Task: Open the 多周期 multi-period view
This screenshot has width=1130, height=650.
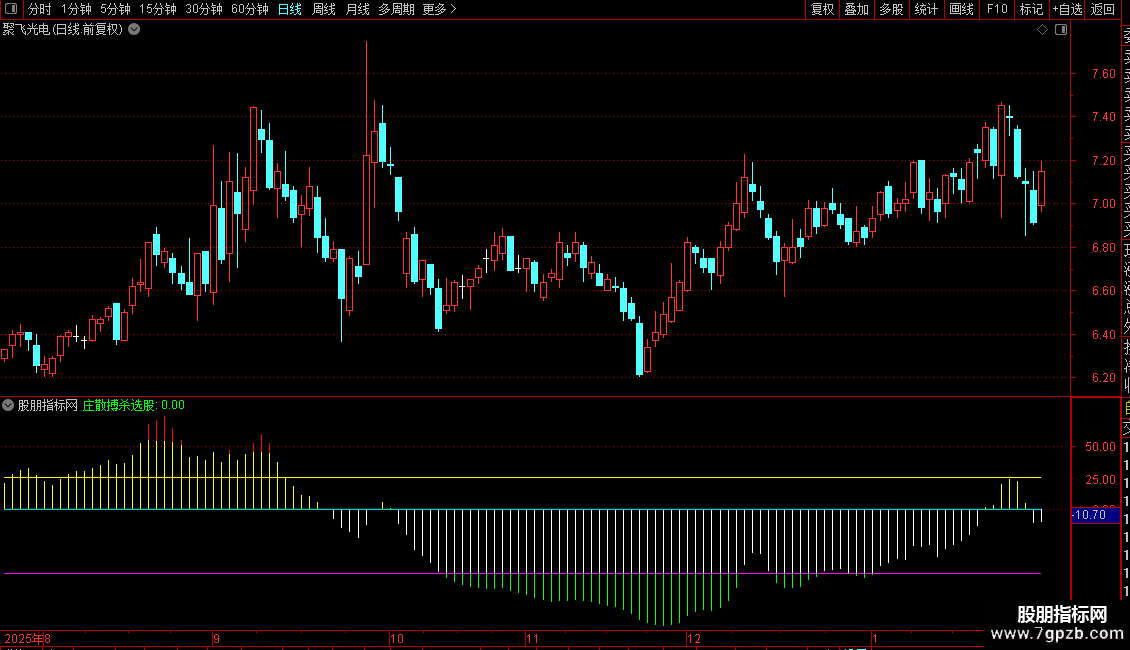Action: pos(396,9)
